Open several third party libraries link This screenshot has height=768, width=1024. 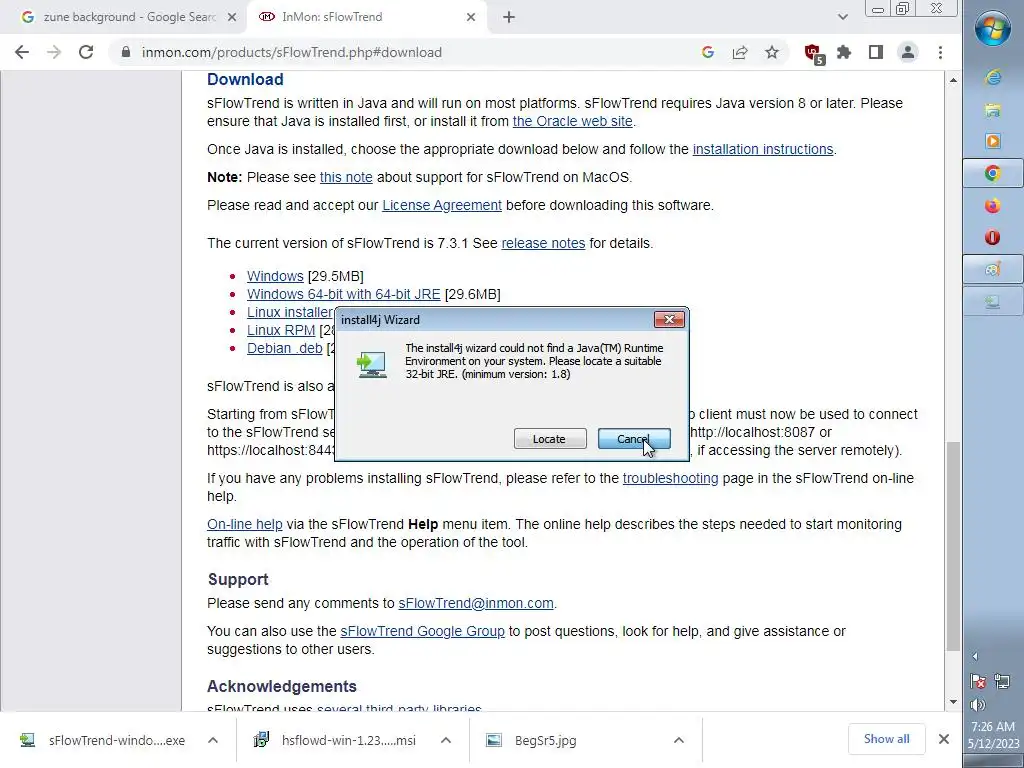399,708
